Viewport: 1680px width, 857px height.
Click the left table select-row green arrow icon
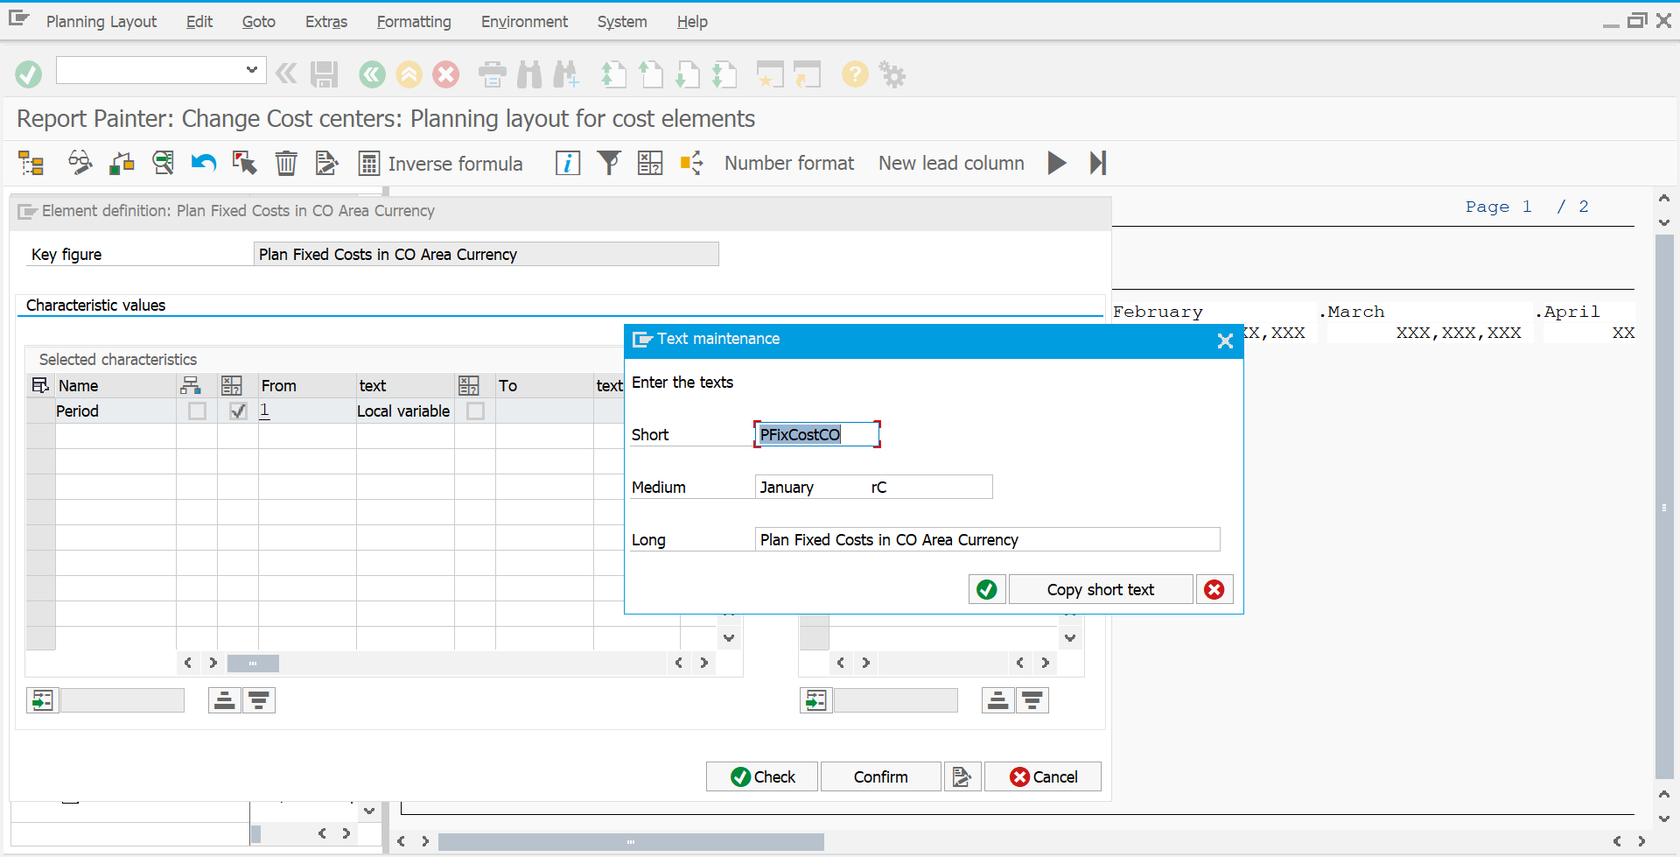pos(42,701)
